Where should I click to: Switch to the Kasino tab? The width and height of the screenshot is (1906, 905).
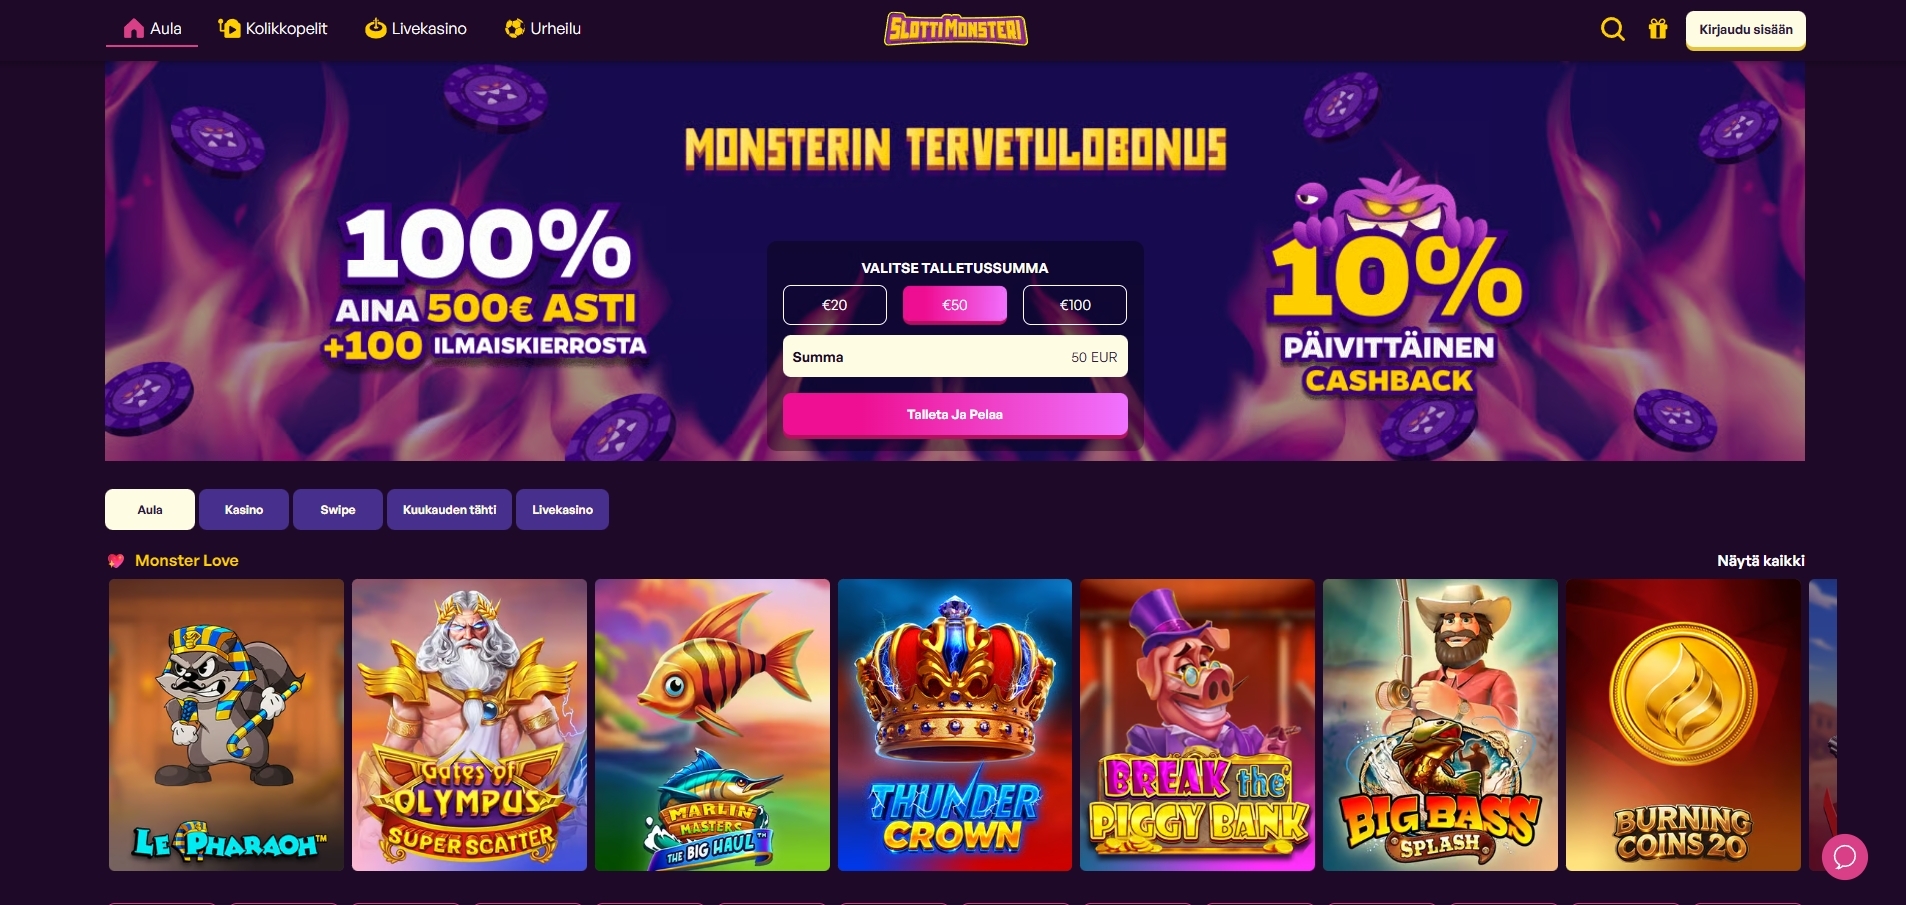pyautogui.click(x=244, y=510)
